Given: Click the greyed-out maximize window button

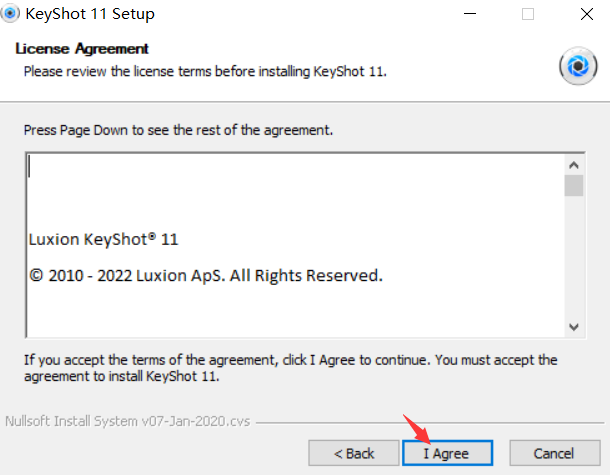Looking at the screenshot, I should pyautogui.click(x=528, y=14).
